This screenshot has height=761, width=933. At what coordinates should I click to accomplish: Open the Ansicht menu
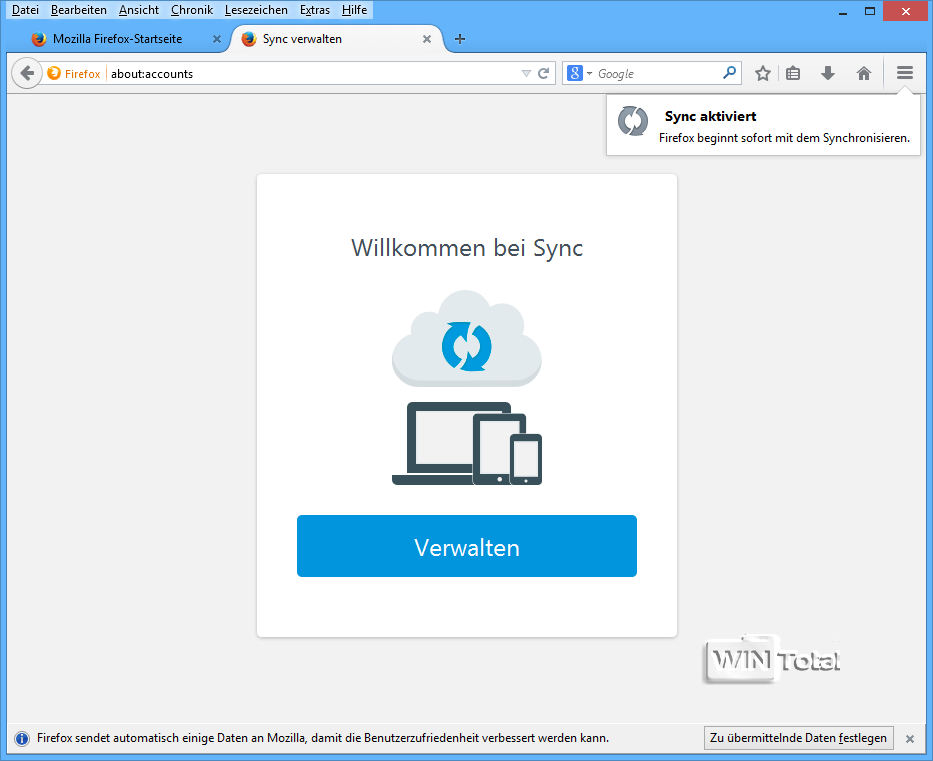point(139,10)
